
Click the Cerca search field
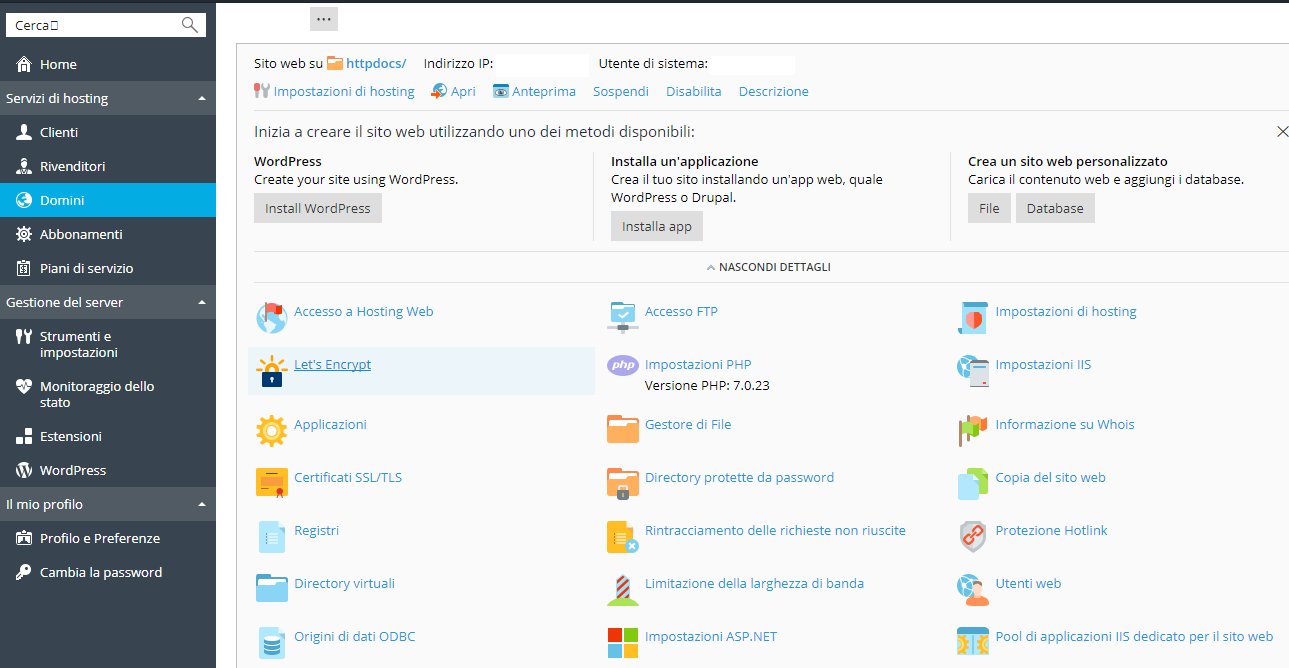pyautogui.click(x=95, y=25)
